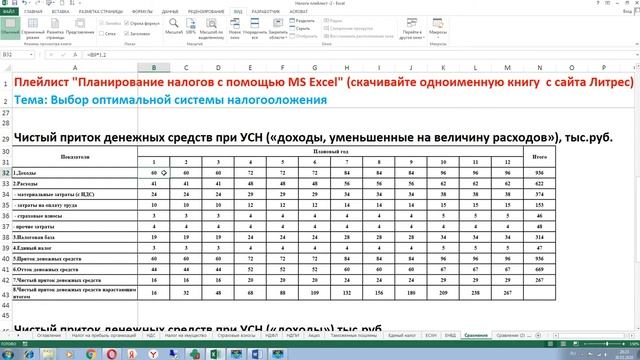Click the insert function fx button
Screen dimensions: 640x360
tap(75, 55)
